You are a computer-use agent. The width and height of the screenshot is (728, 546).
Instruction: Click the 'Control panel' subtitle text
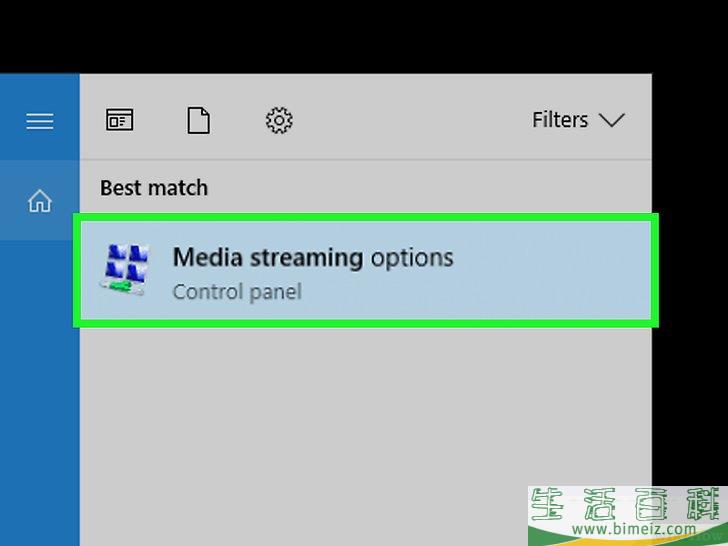(x=237, y=292)
